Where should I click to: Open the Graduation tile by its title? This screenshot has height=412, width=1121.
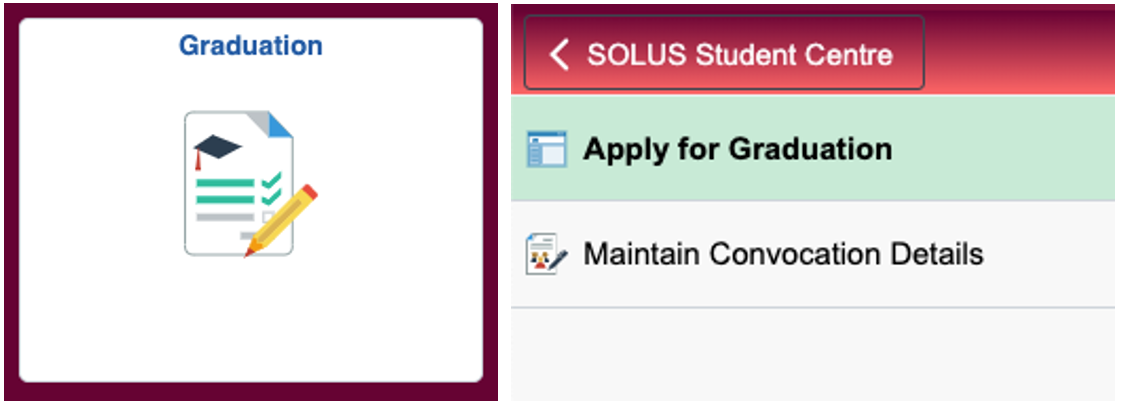[250, 46]
